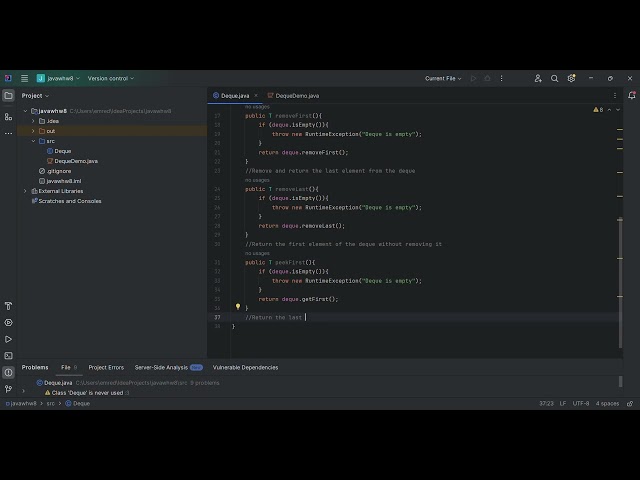
Task: Open the javawhw8 project dropdown
Action: click(58, 78)
